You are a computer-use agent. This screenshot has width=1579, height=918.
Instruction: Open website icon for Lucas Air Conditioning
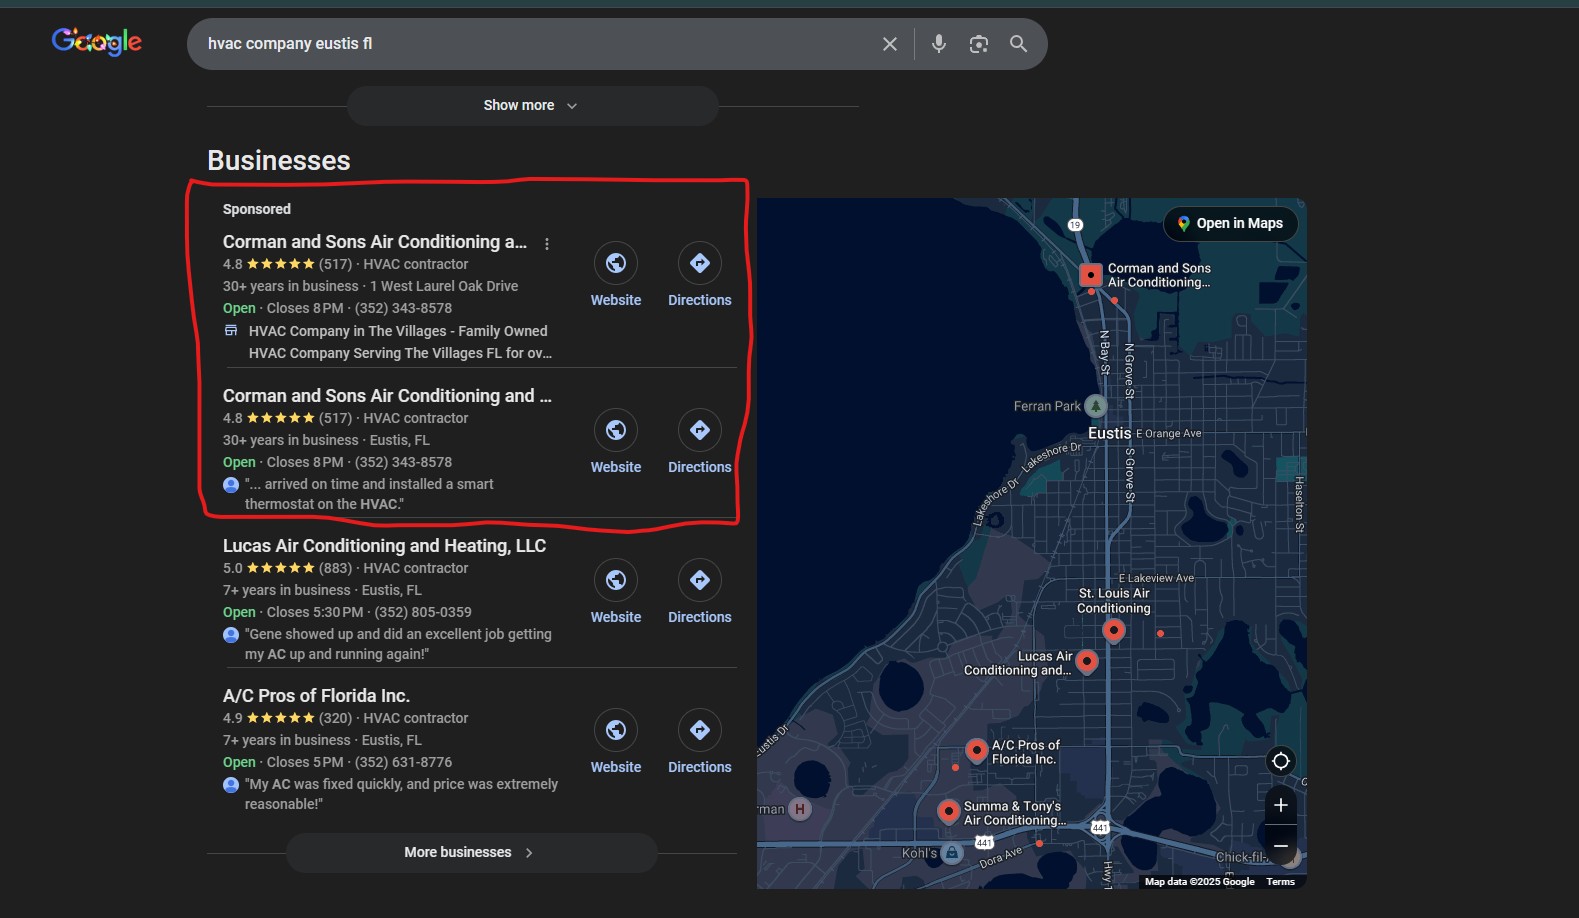pos(616,580)
